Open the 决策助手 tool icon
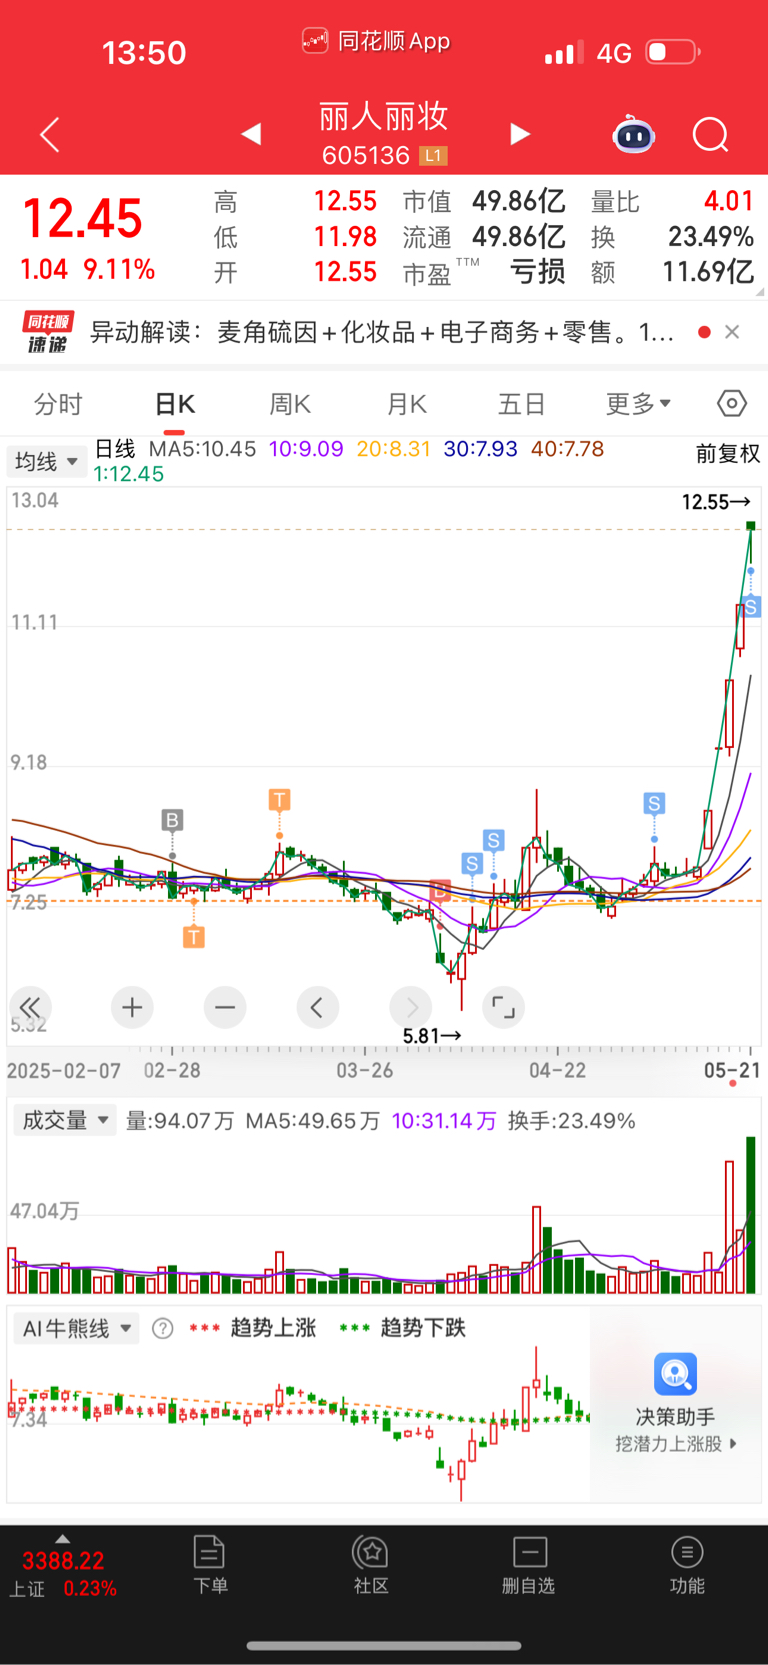The width and height of the screenshot is (768, 1665). [x=676, y=1374]
